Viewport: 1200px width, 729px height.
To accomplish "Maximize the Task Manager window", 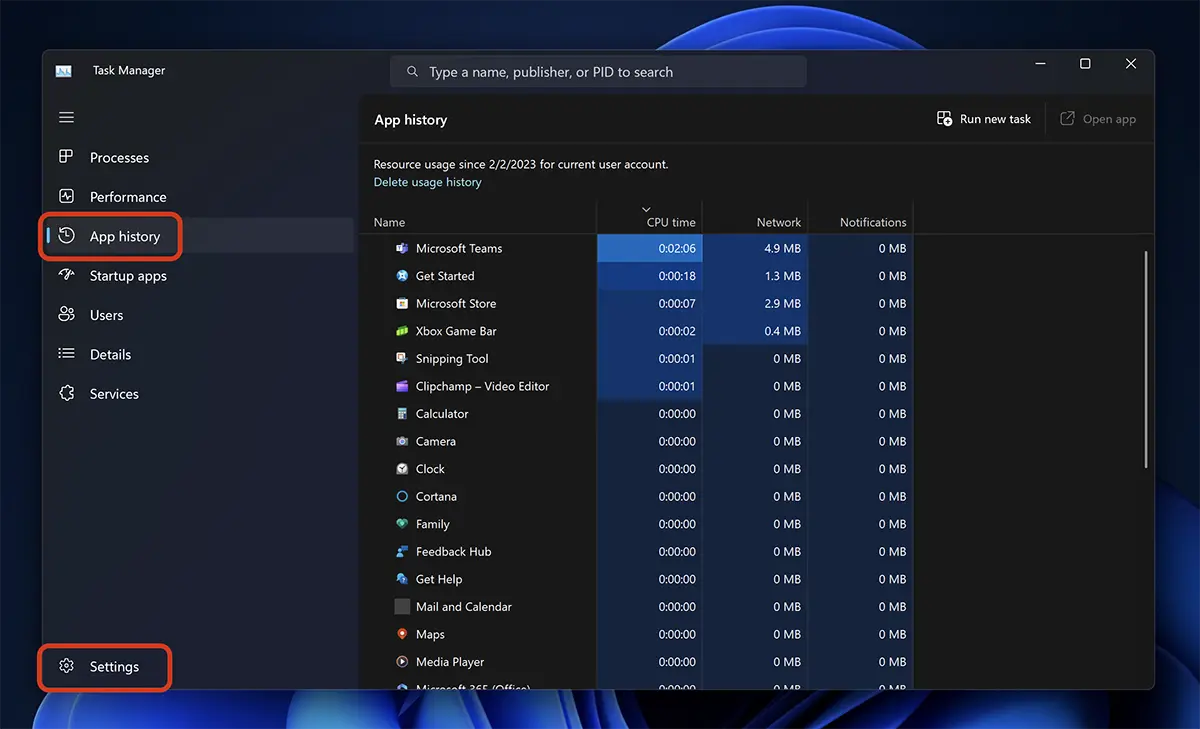I will [x=1085, y=64].
